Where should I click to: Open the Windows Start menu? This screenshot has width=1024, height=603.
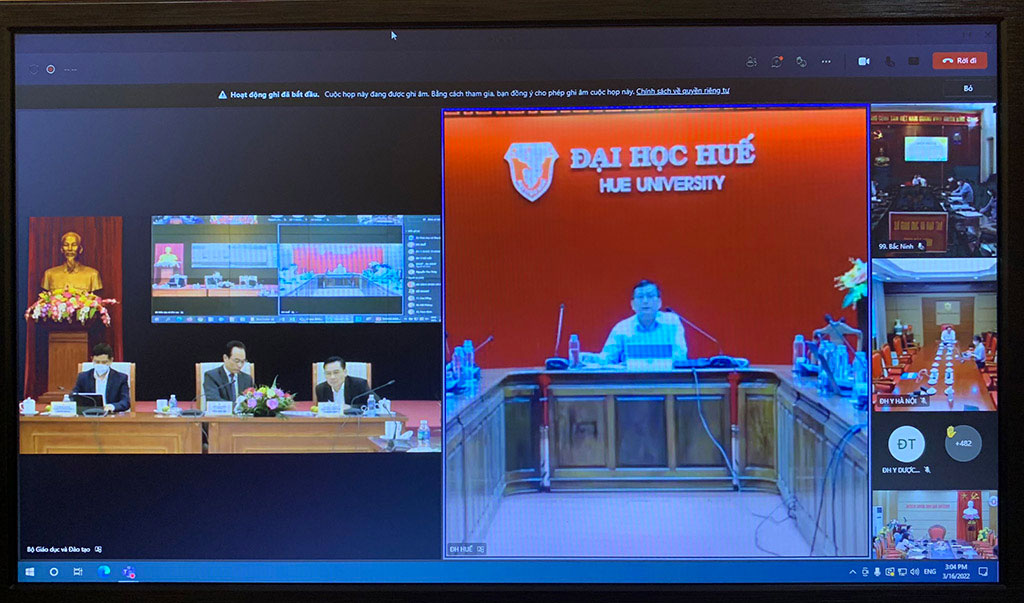[x=29, y=572]
